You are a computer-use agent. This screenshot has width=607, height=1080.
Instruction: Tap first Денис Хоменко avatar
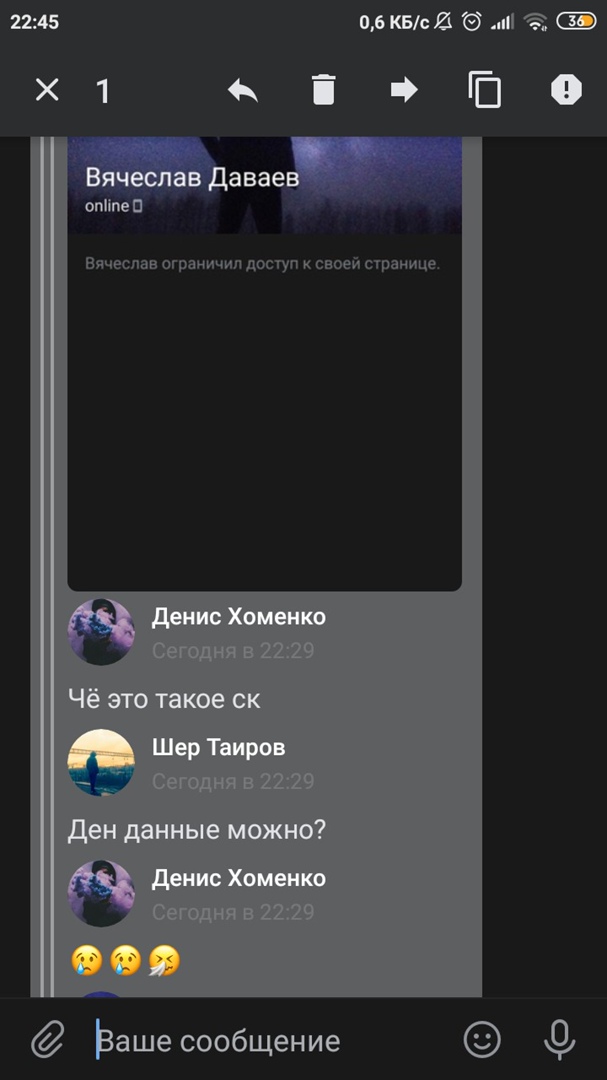101,632
